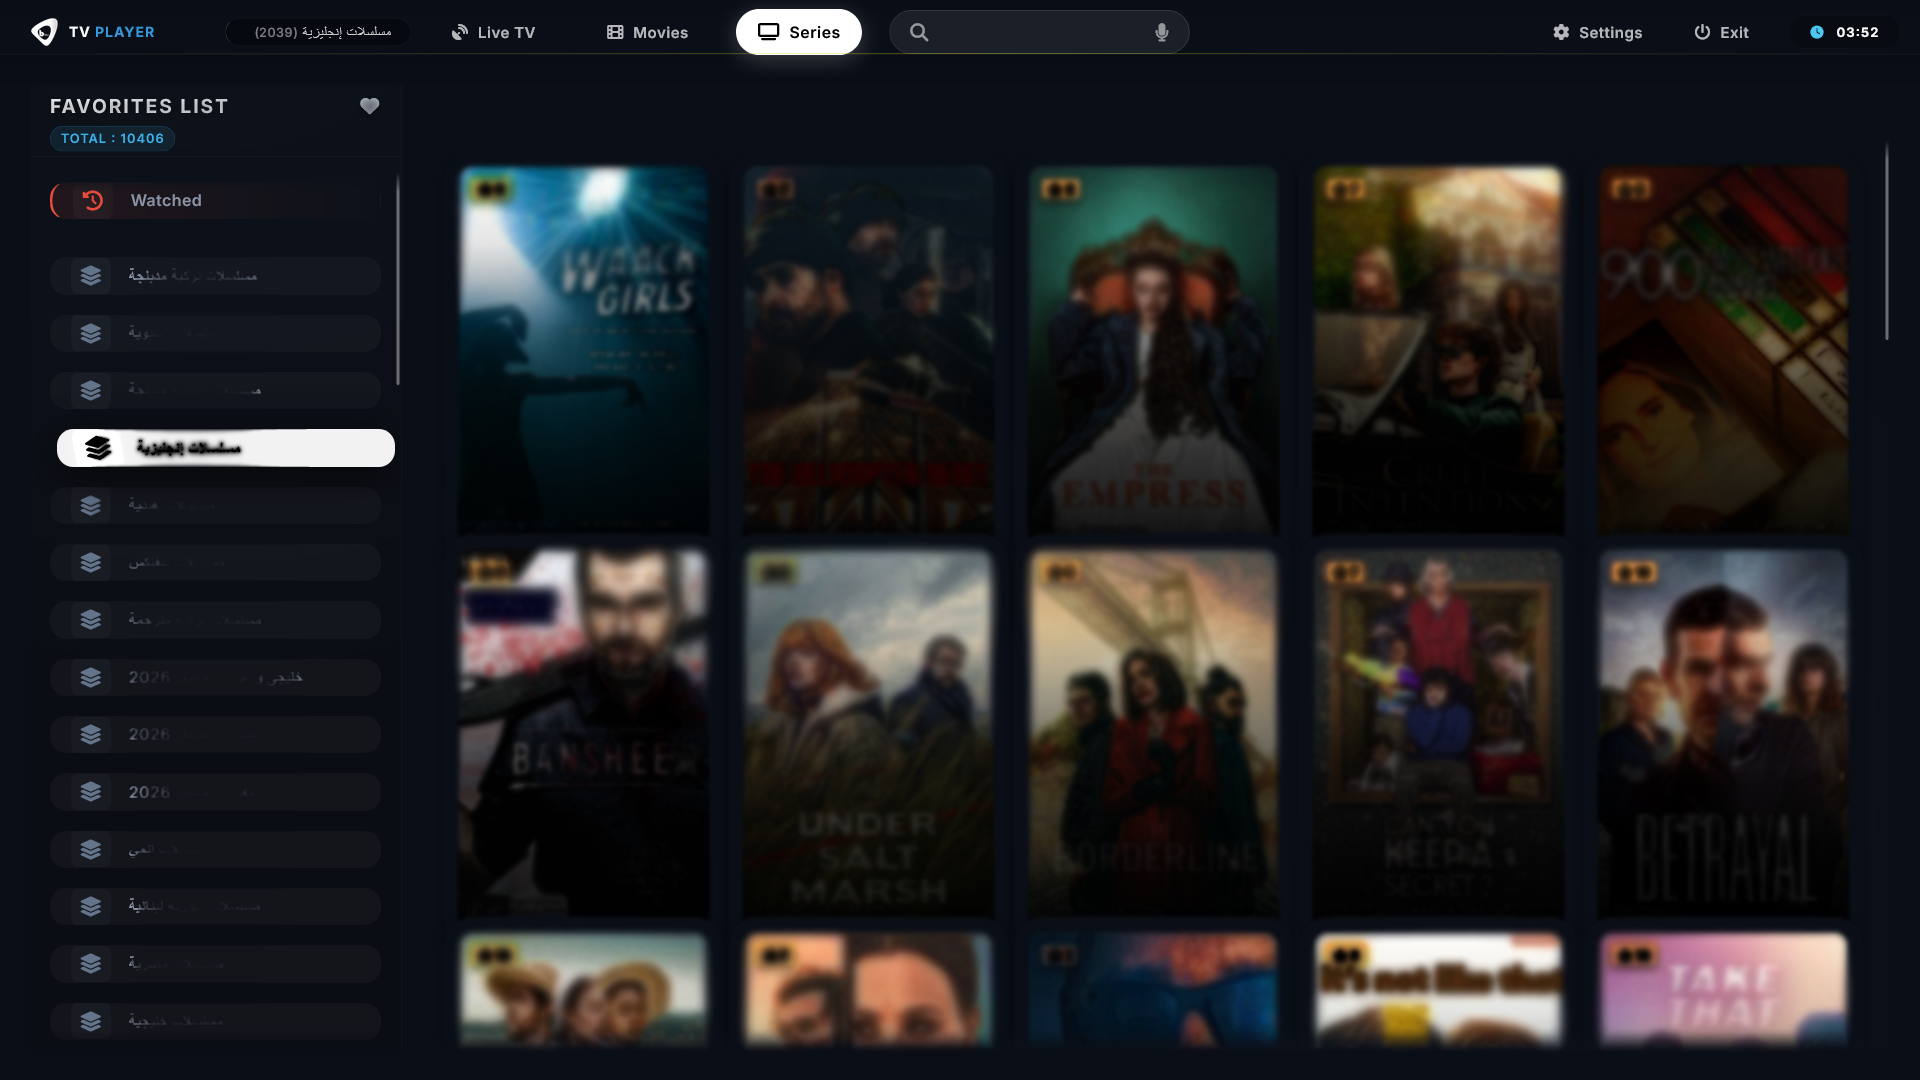1920x1080 pixels.
Task: Switch to the Movies section
Action: 659,32
